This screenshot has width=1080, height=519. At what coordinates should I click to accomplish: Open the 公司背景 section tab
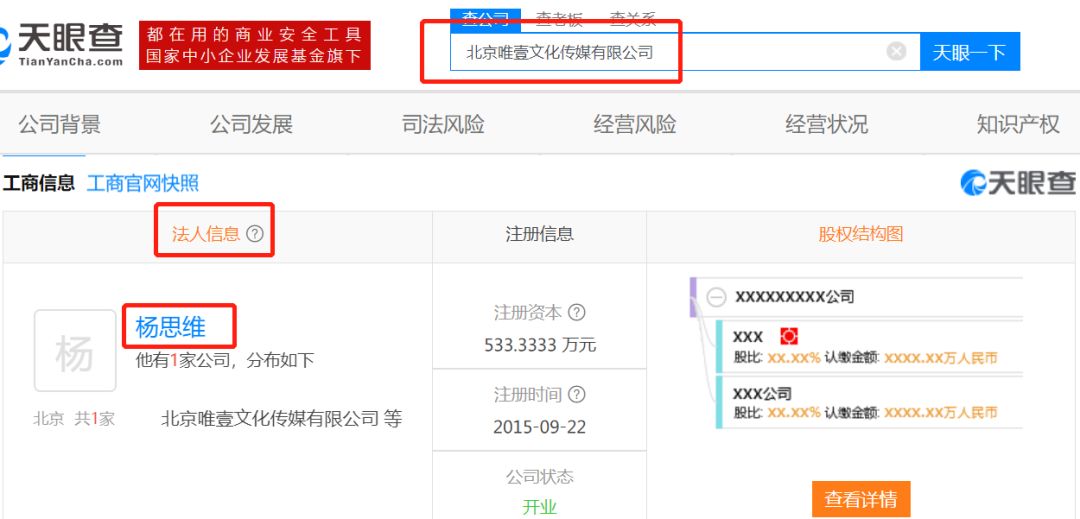(59, 125)
